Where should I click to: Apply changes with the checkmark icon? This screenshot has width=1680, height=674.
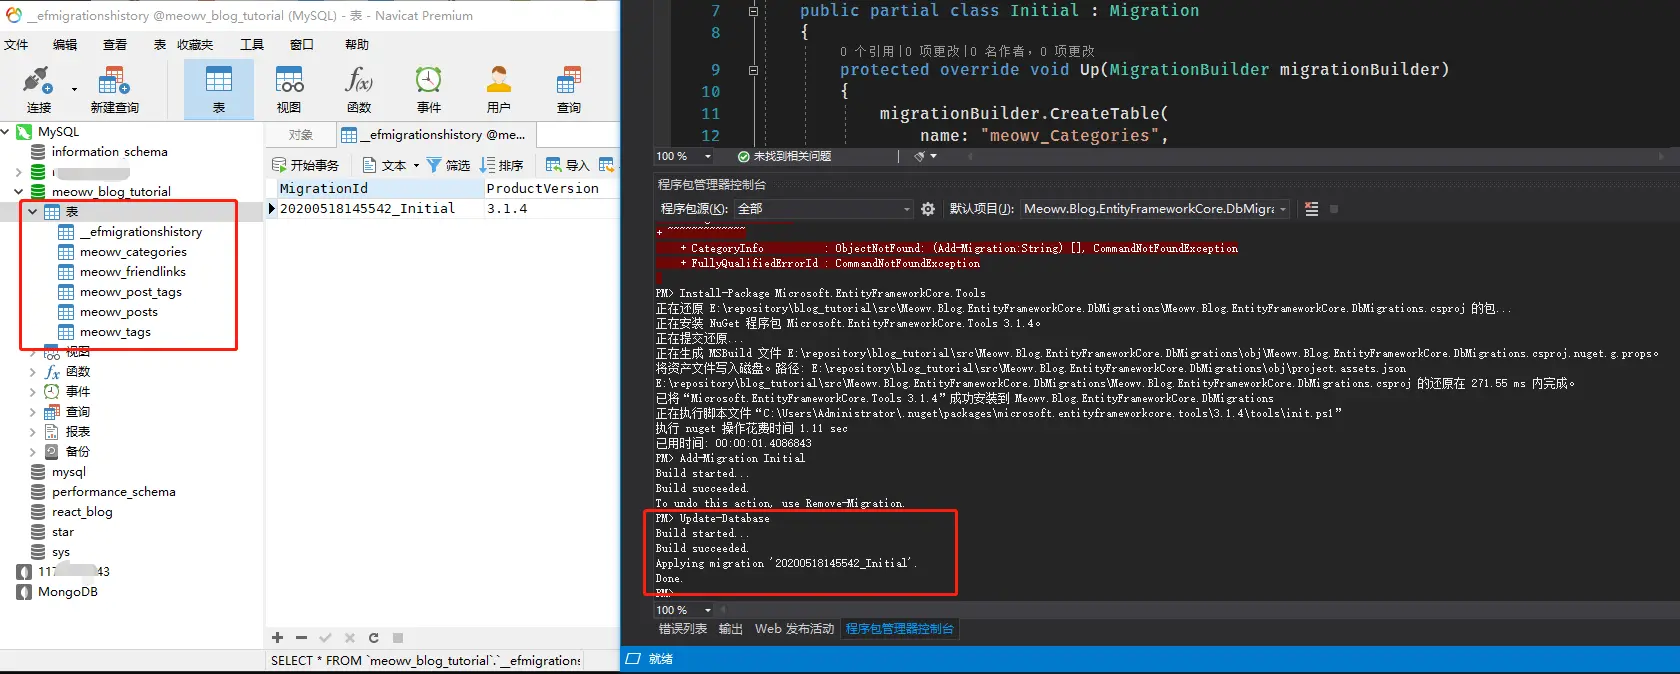325,638
